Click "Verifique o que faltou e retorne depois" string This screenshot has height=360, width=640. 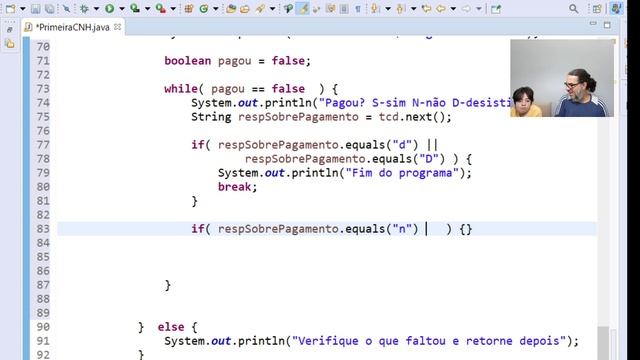(429, 341)
